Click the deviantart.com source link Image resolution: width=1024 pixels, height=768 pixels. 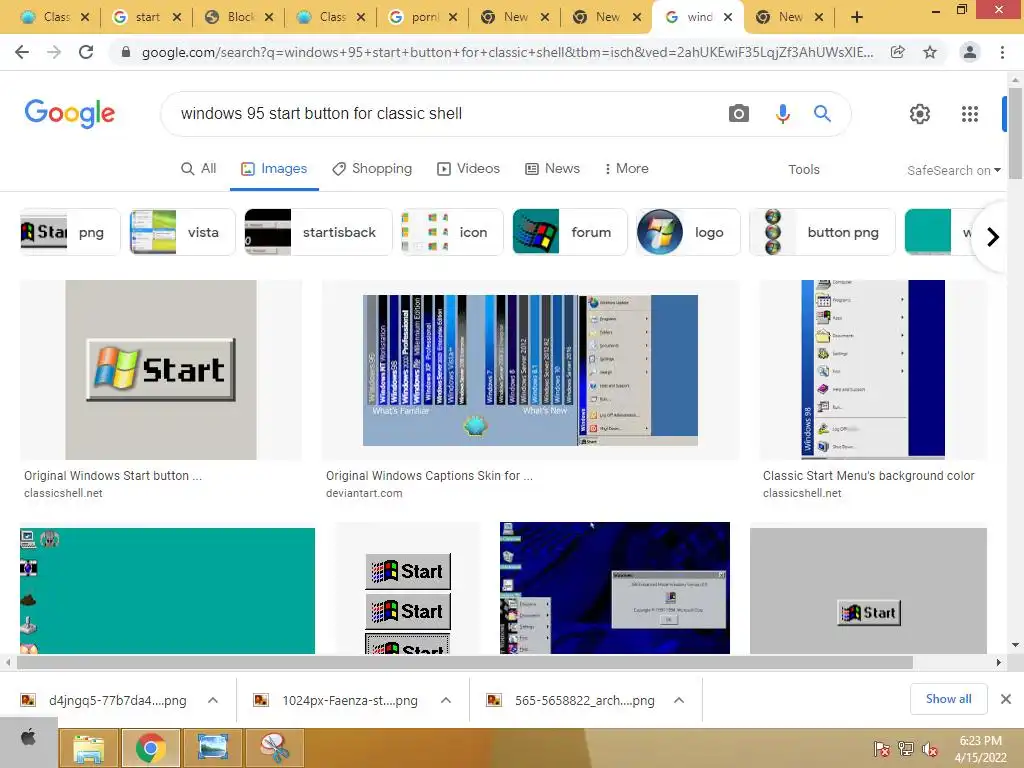[x=364, y=493]
